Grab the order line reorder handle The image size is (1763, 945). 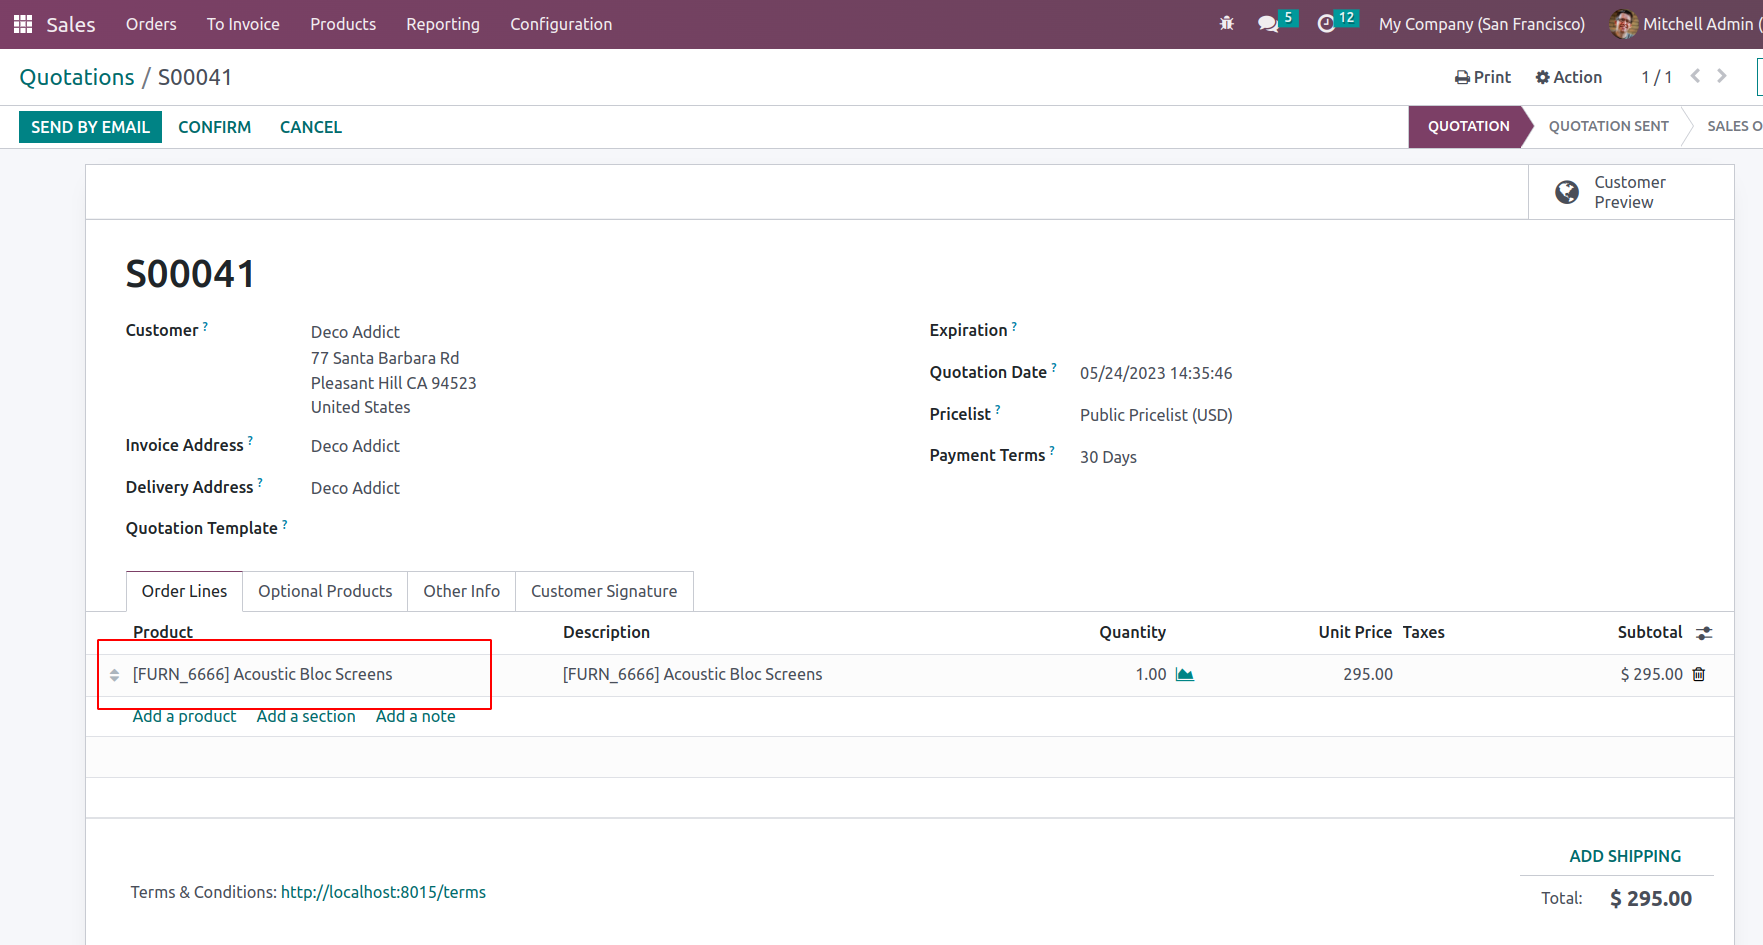(x=114, y=675)
